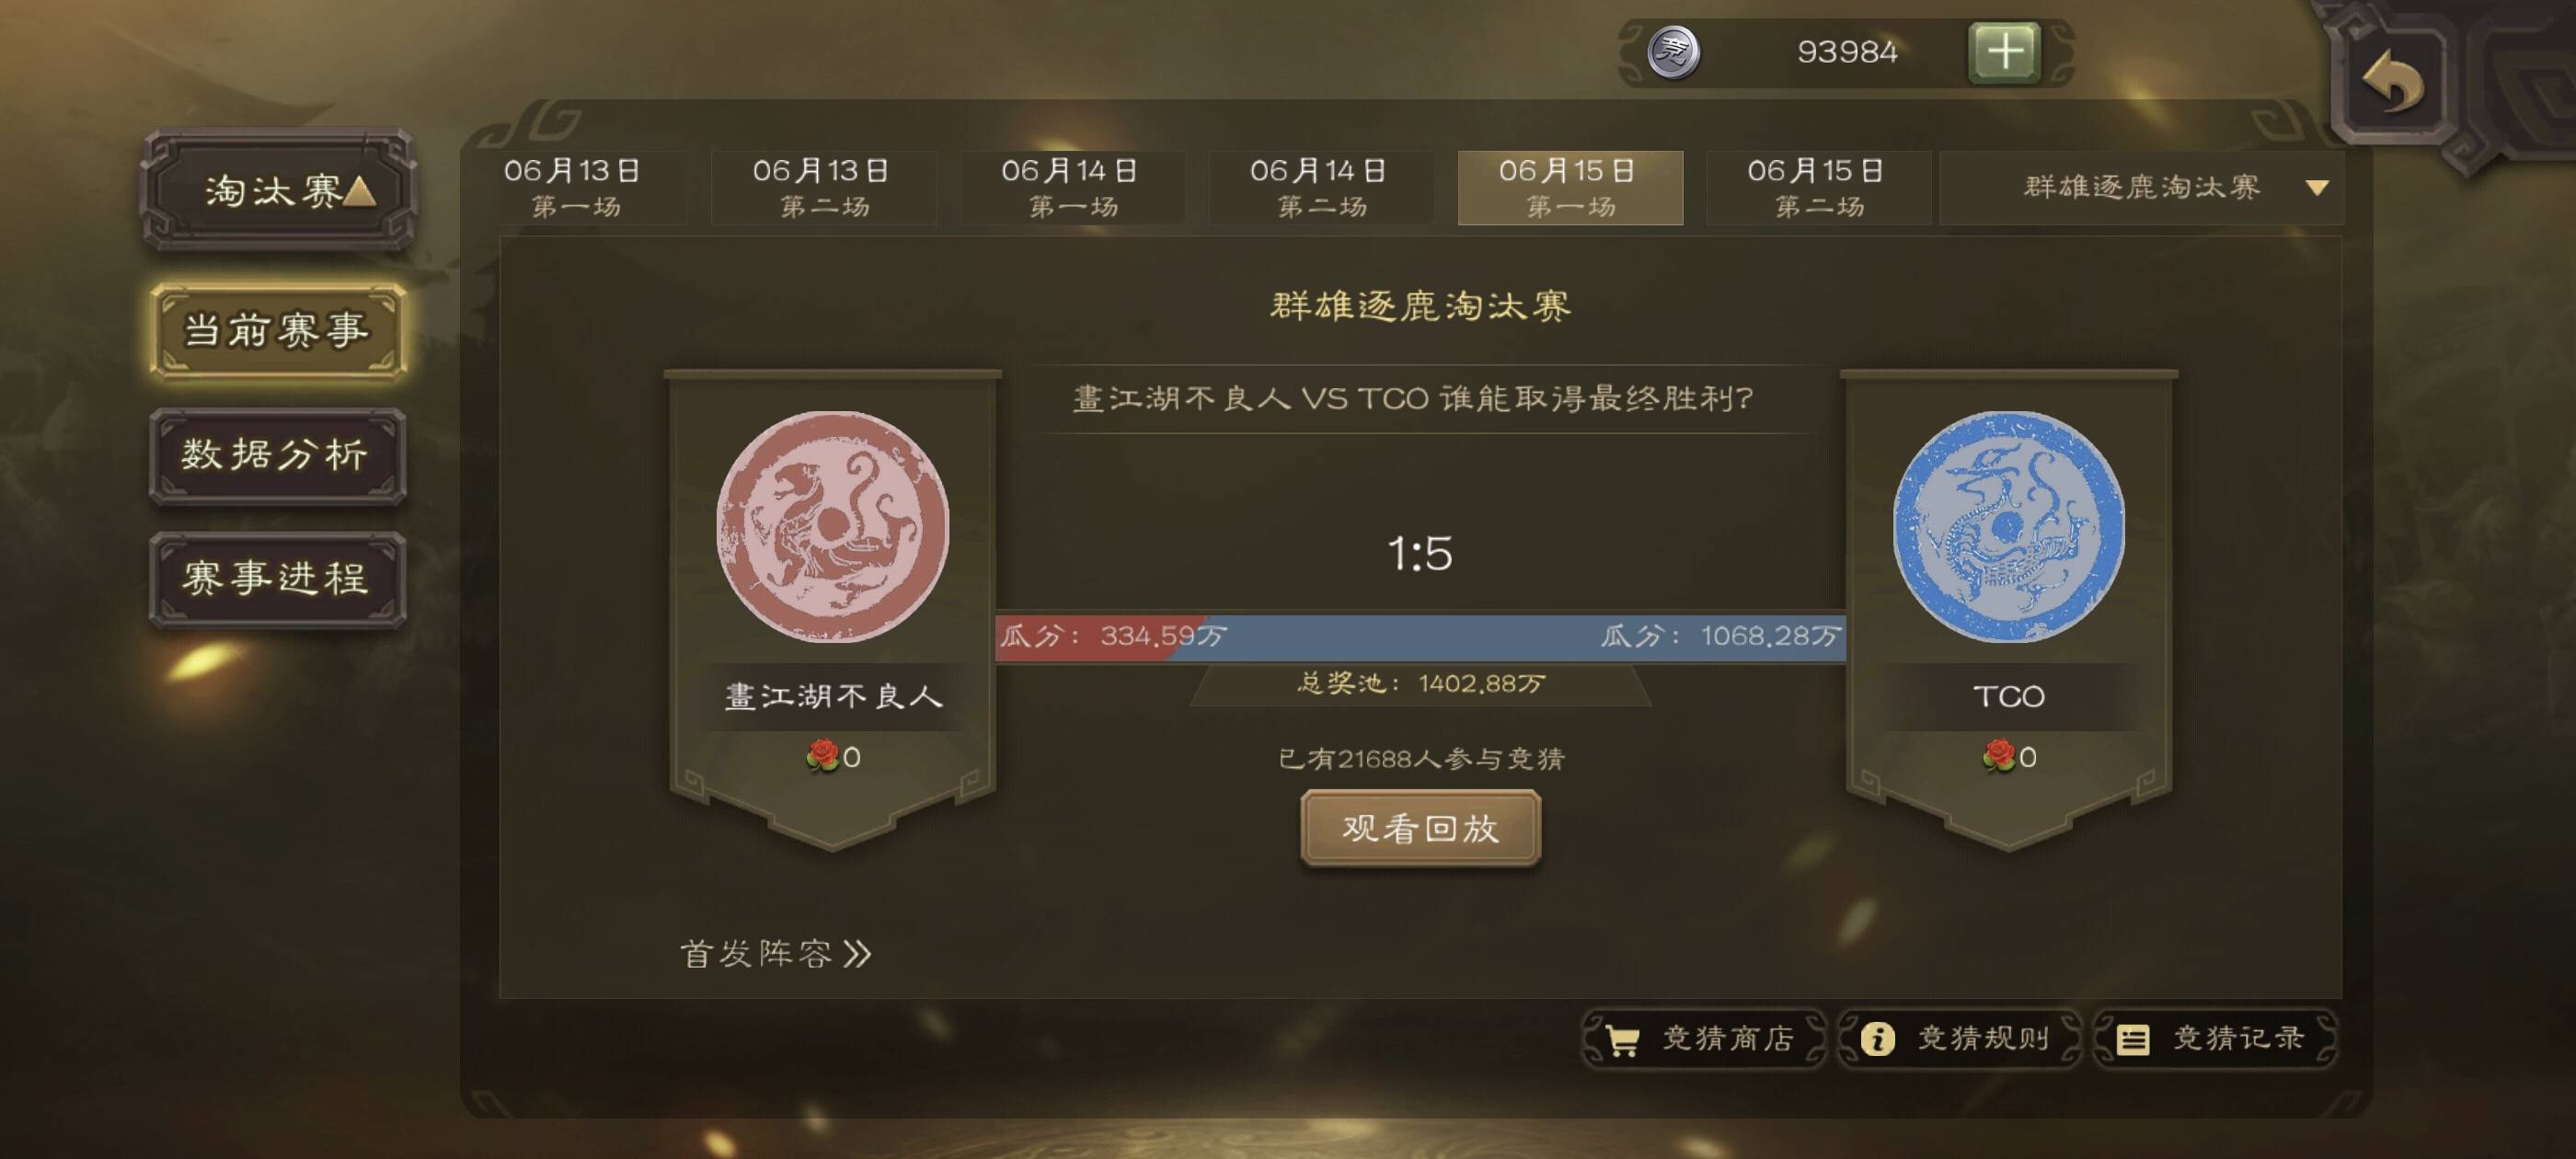Click the red-blue 瓜分 ratio bar
The image size is (2576, 1159).
(1420, 636)
